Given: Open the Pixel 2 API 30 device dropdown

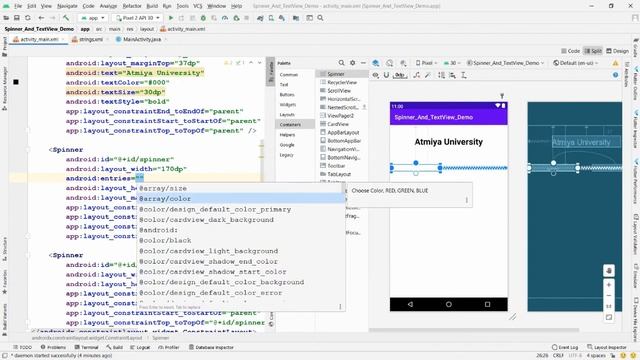Looking at the screenshot, I should pyautogui.click(x=138, y=18).
